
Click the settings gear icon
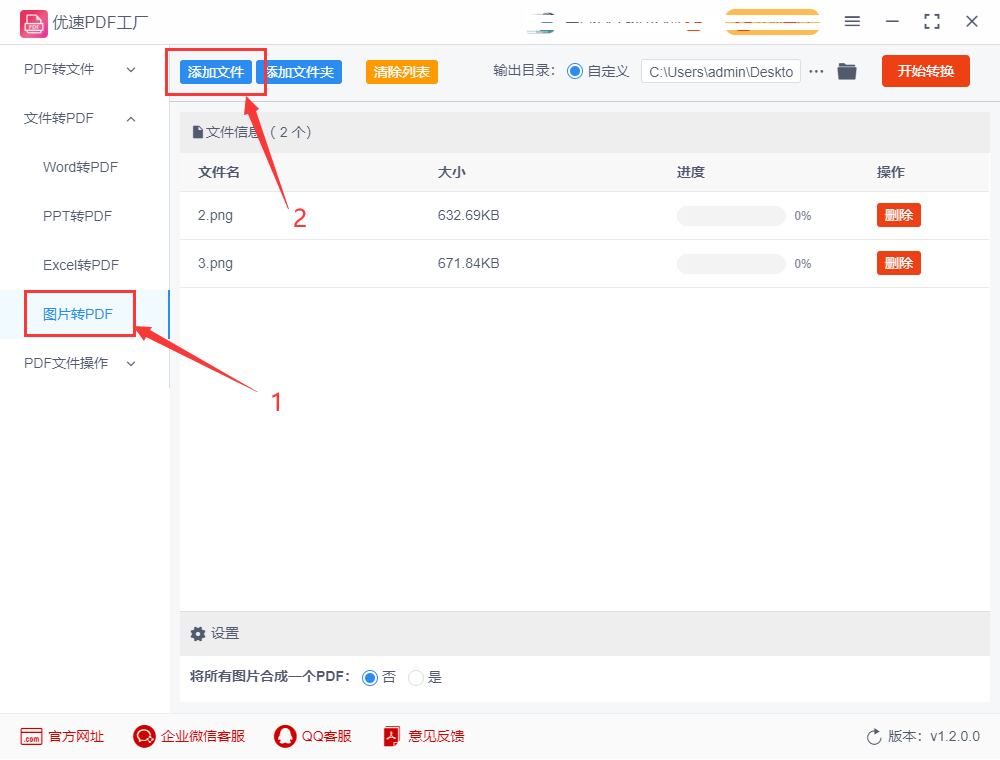pos(198,634)
